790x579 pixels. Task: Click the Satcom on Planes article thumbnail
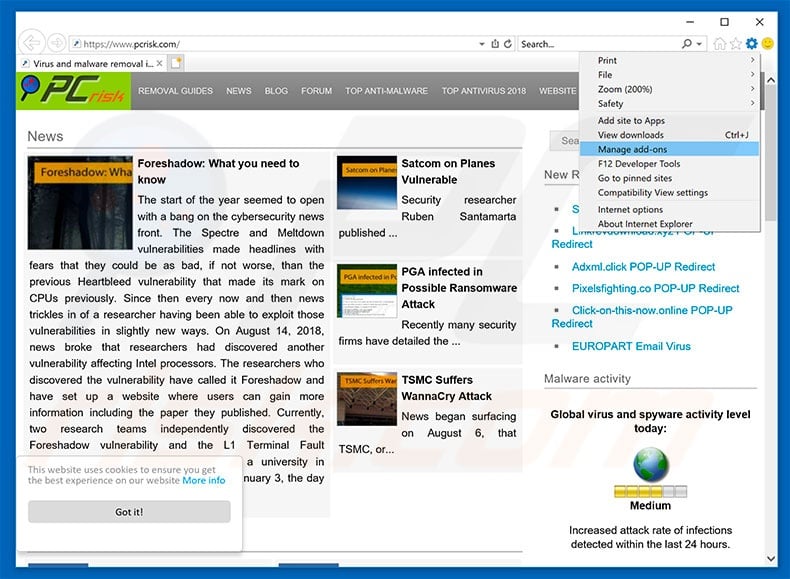click(x=367, y=183)
